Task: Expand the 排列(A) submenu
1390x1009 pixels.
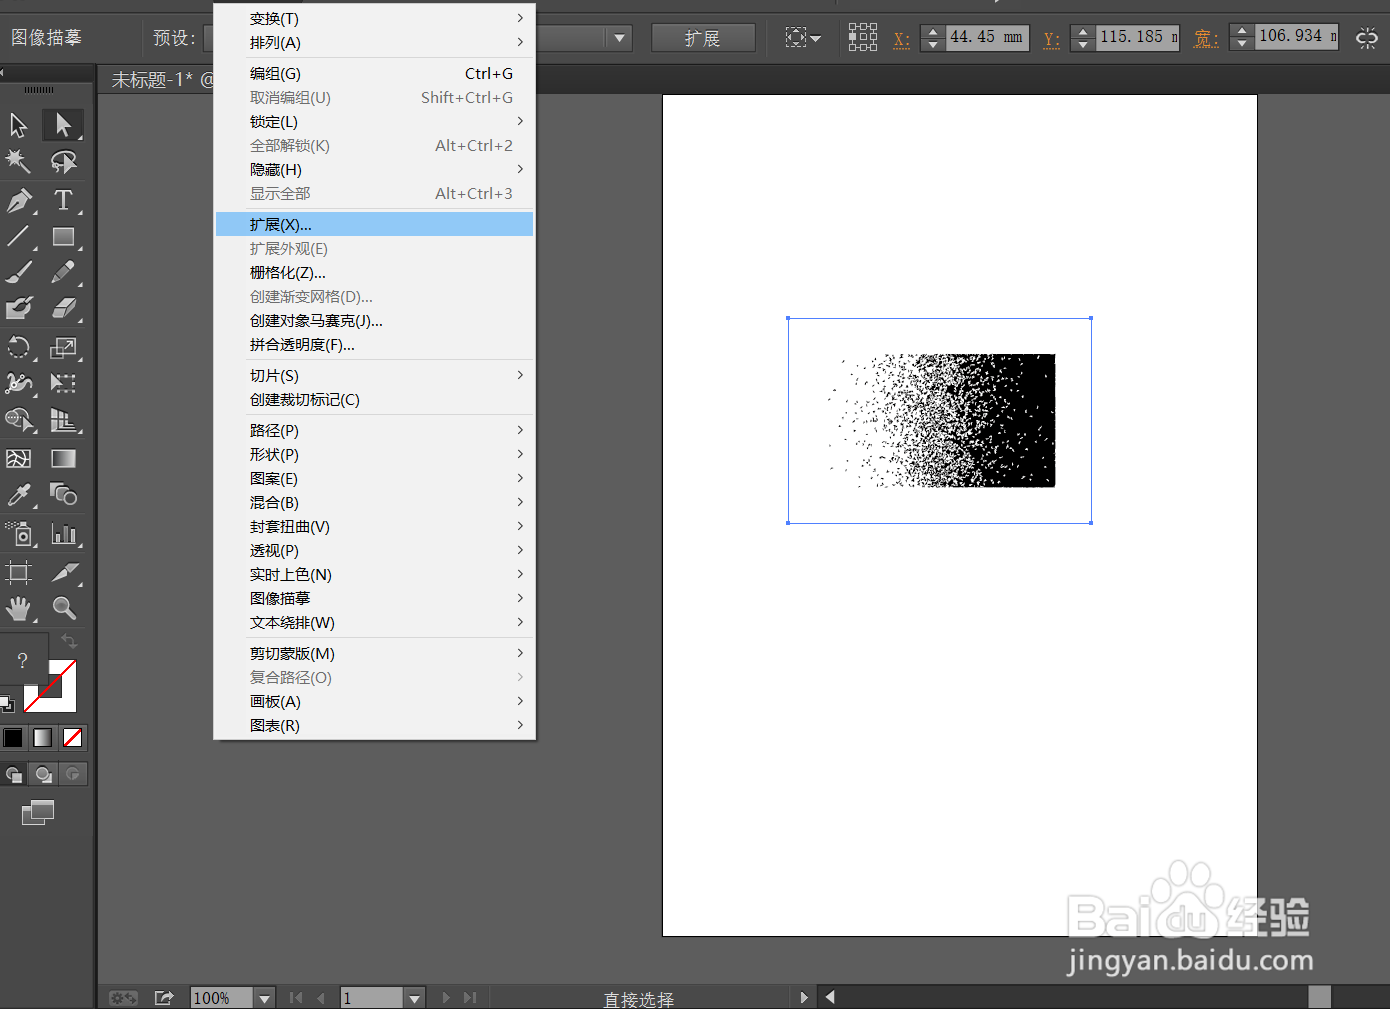Action: [x=375, y=42]
